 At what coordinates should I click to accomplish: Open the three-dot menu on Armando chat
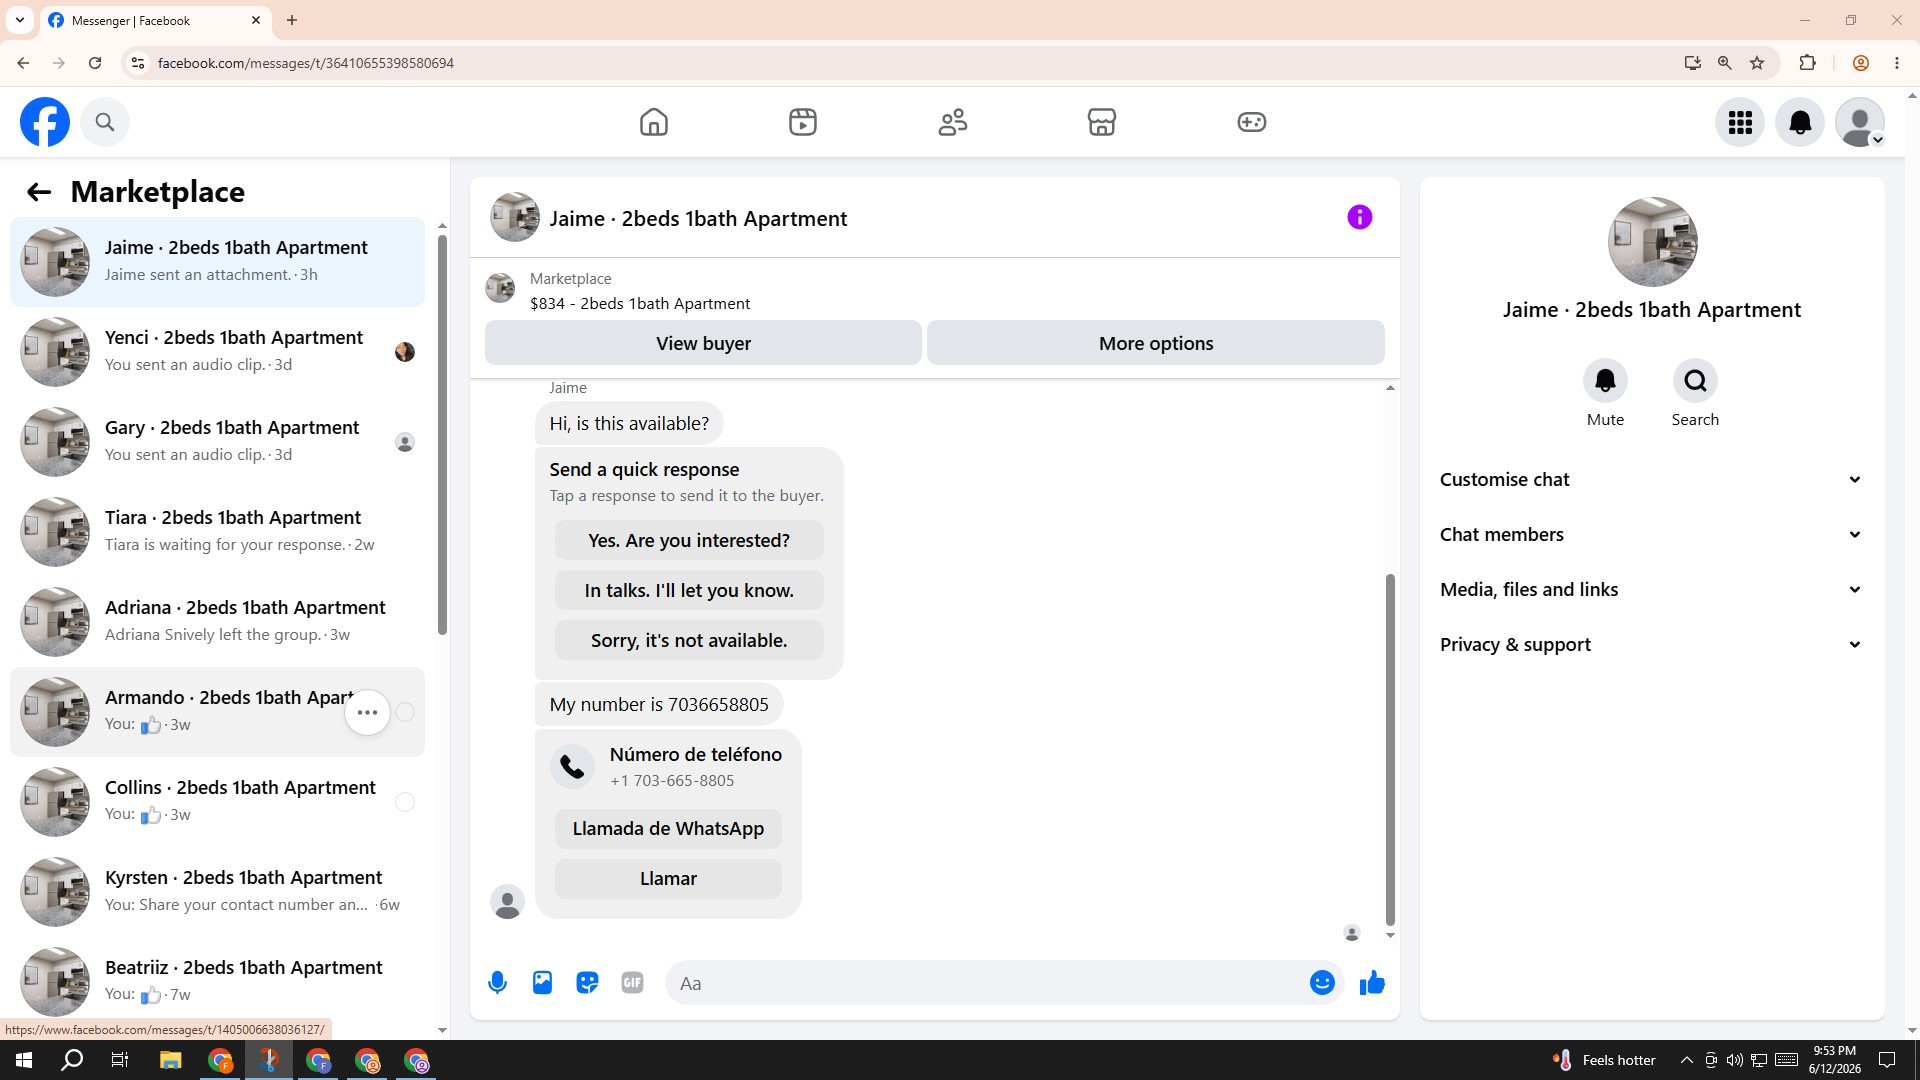[367, 712]
